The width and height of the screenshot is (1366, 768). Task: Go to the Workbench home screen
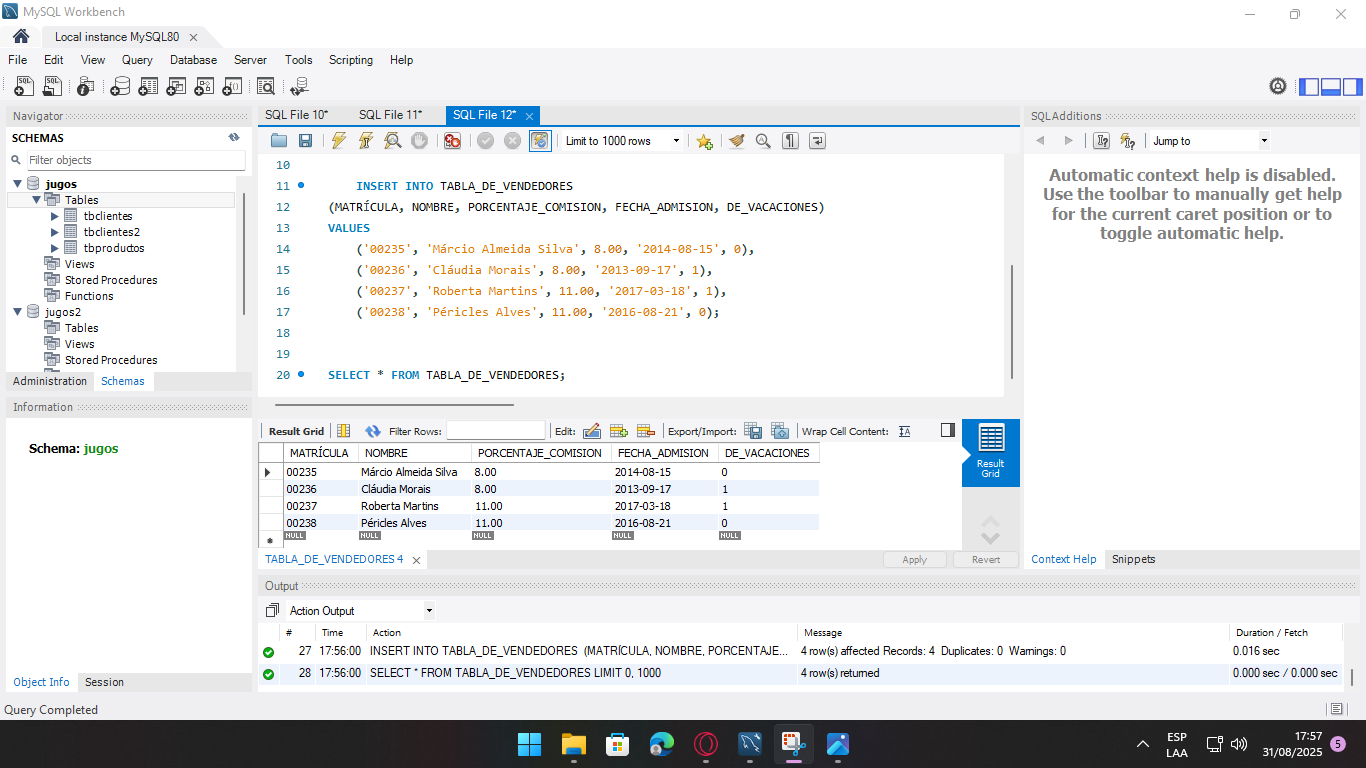[21, 36]
